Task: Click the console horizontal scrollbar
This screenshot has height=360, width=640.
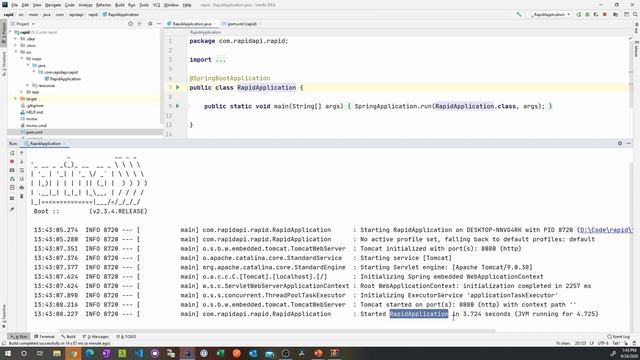Action: (x=278, y=331)
